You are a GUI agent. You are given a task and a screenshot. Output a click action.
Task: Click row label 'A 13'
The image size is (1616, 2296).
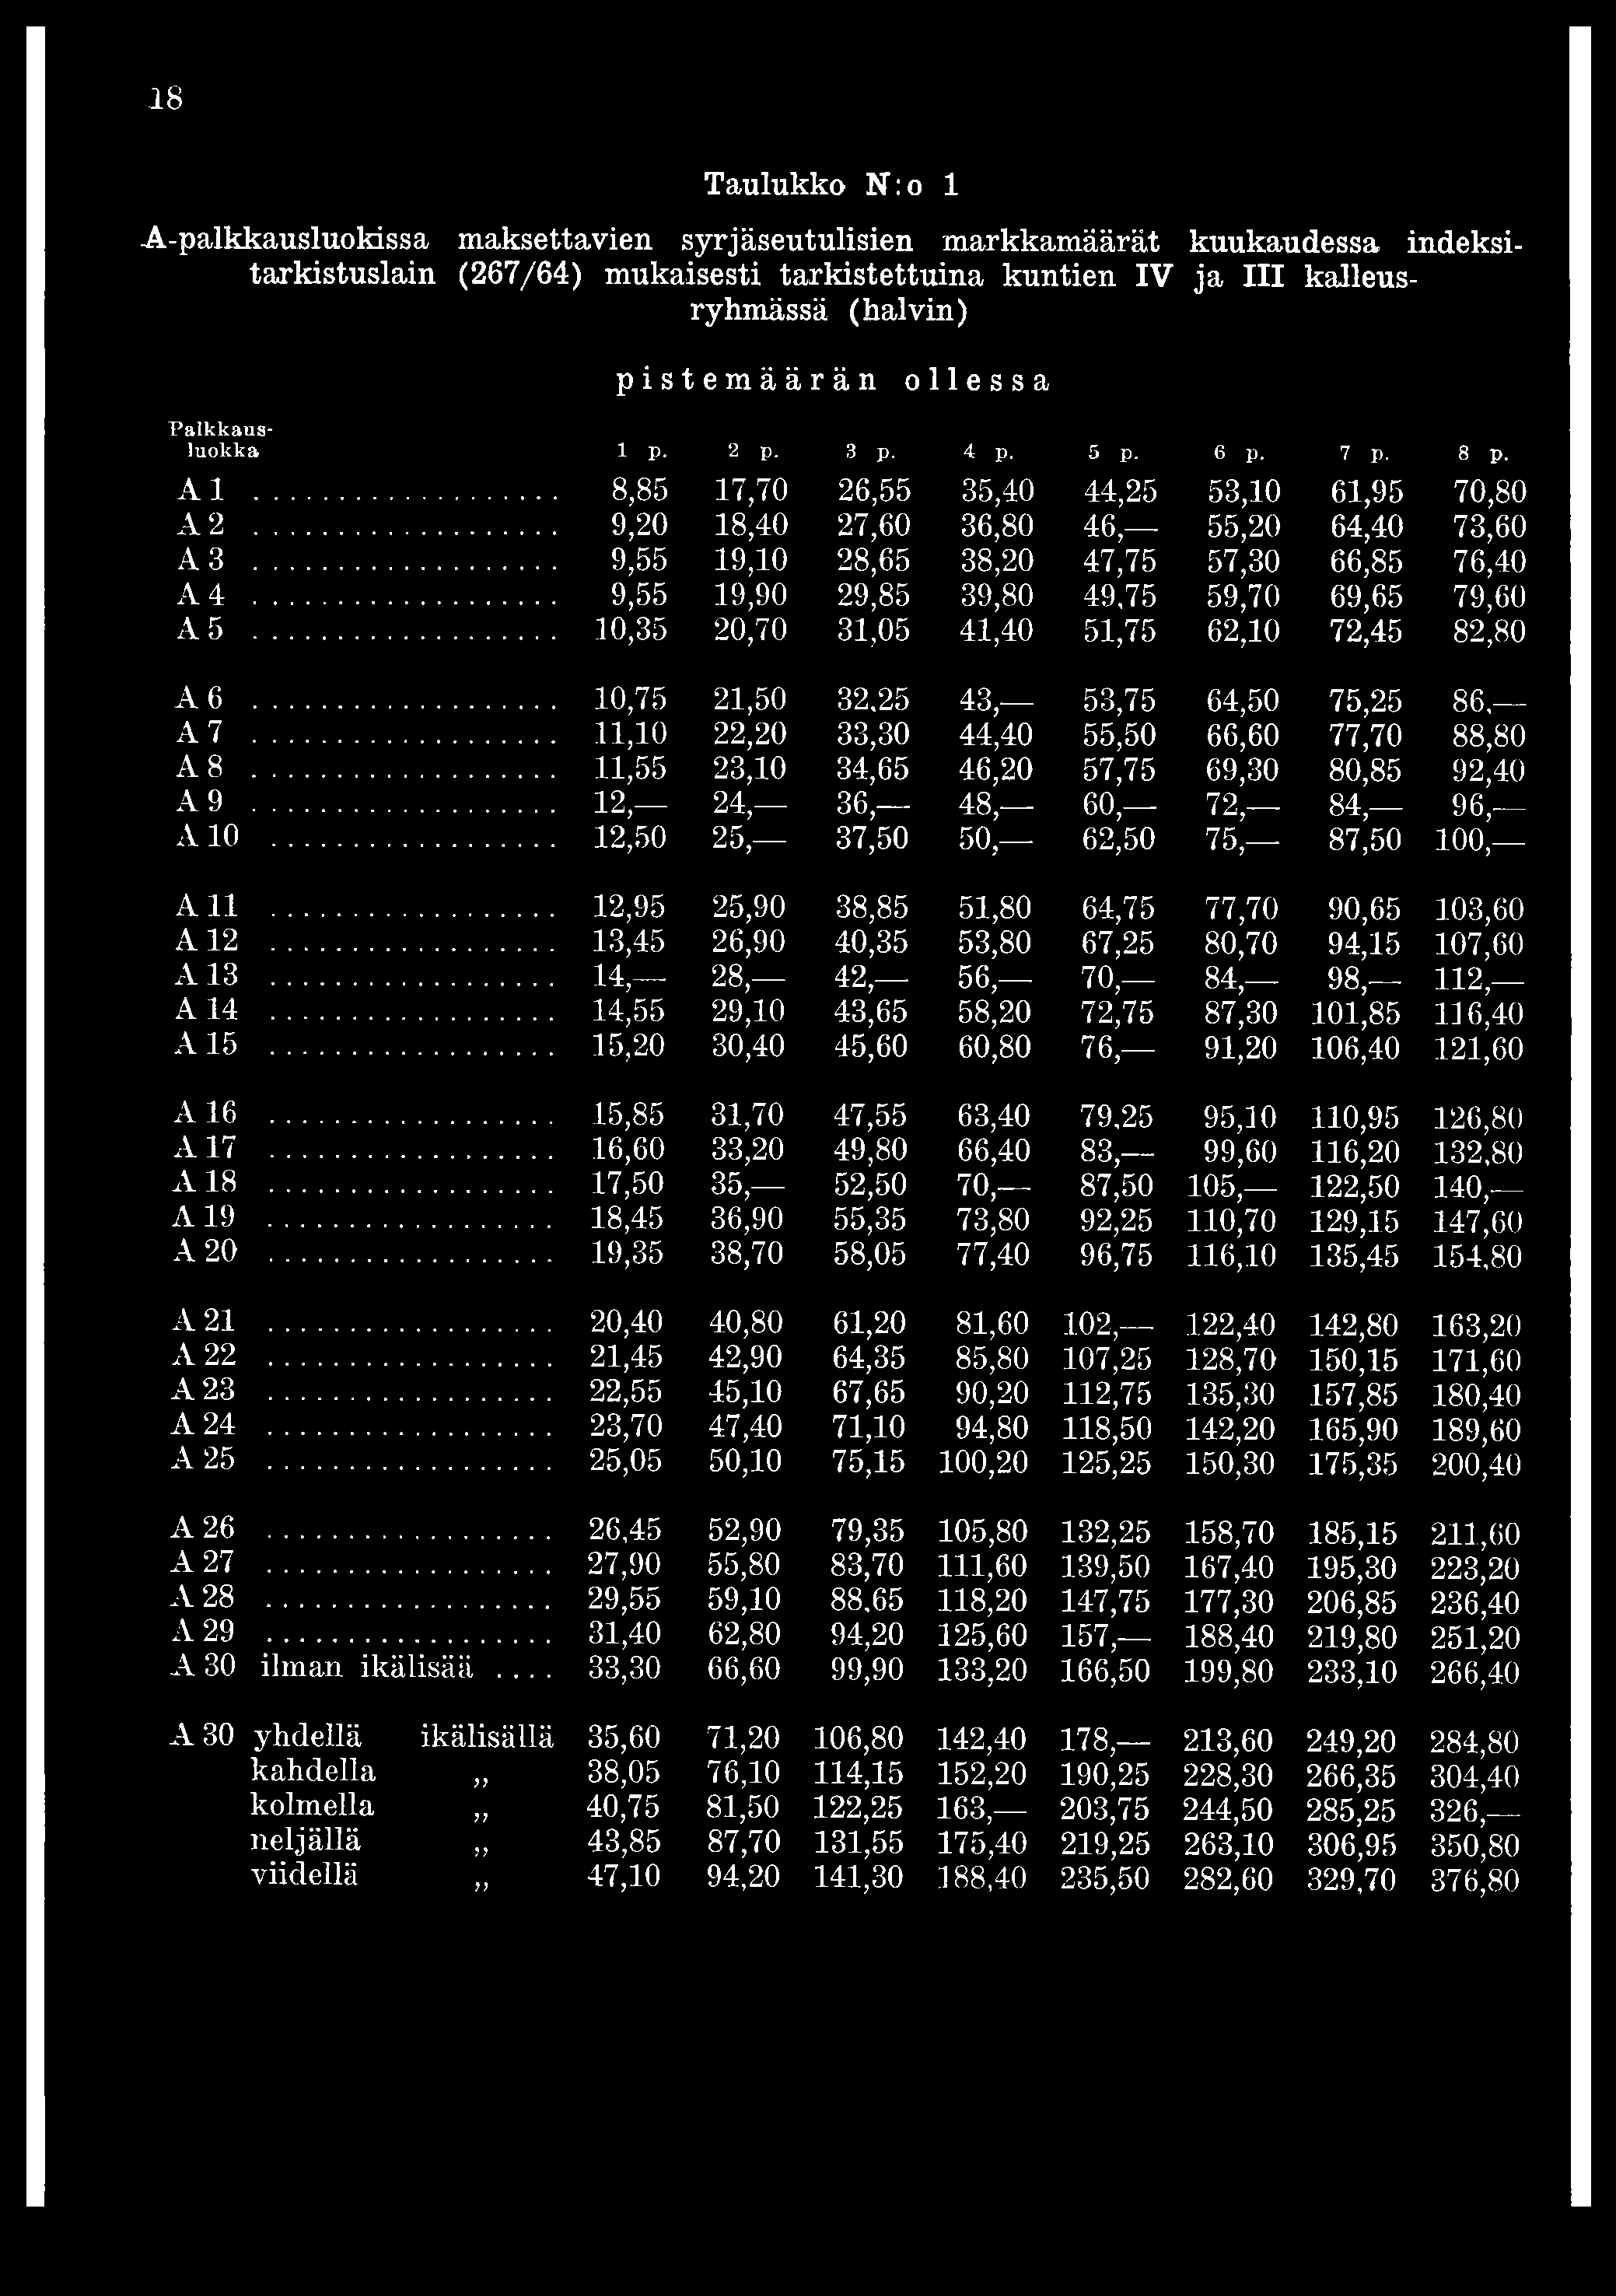click(207, 975)
